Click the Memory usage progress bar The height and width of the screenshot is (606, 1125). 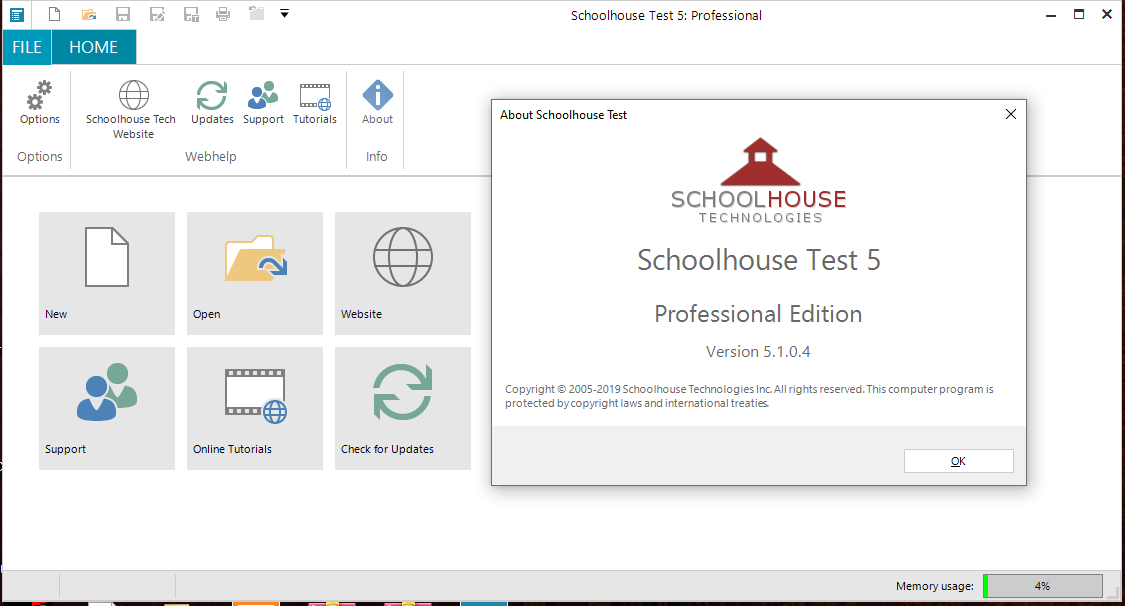(x=1042, y=586)
